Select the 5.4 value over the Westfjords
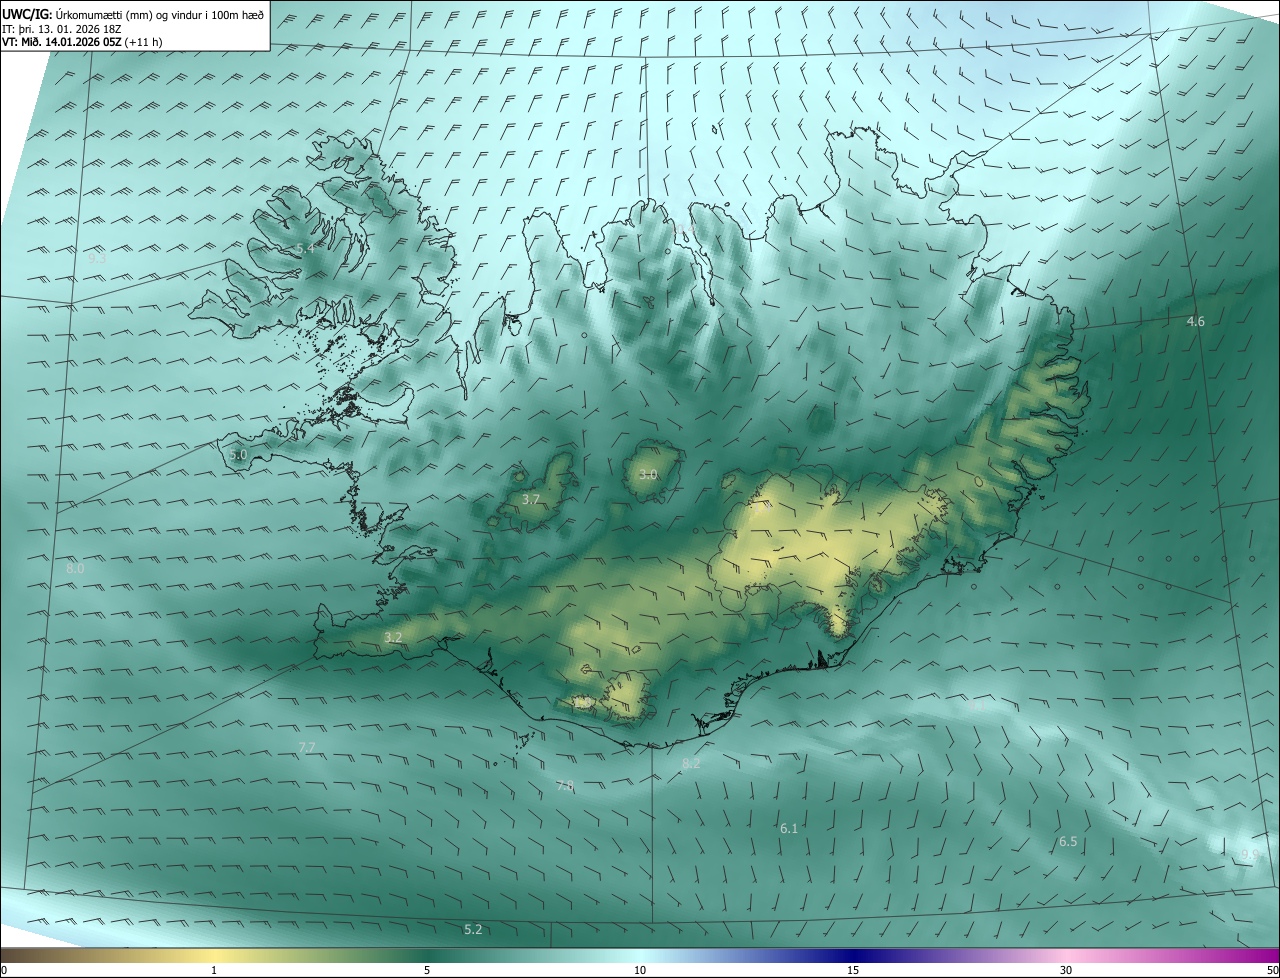Screen dimensions: 1280x978 (305, 248)
